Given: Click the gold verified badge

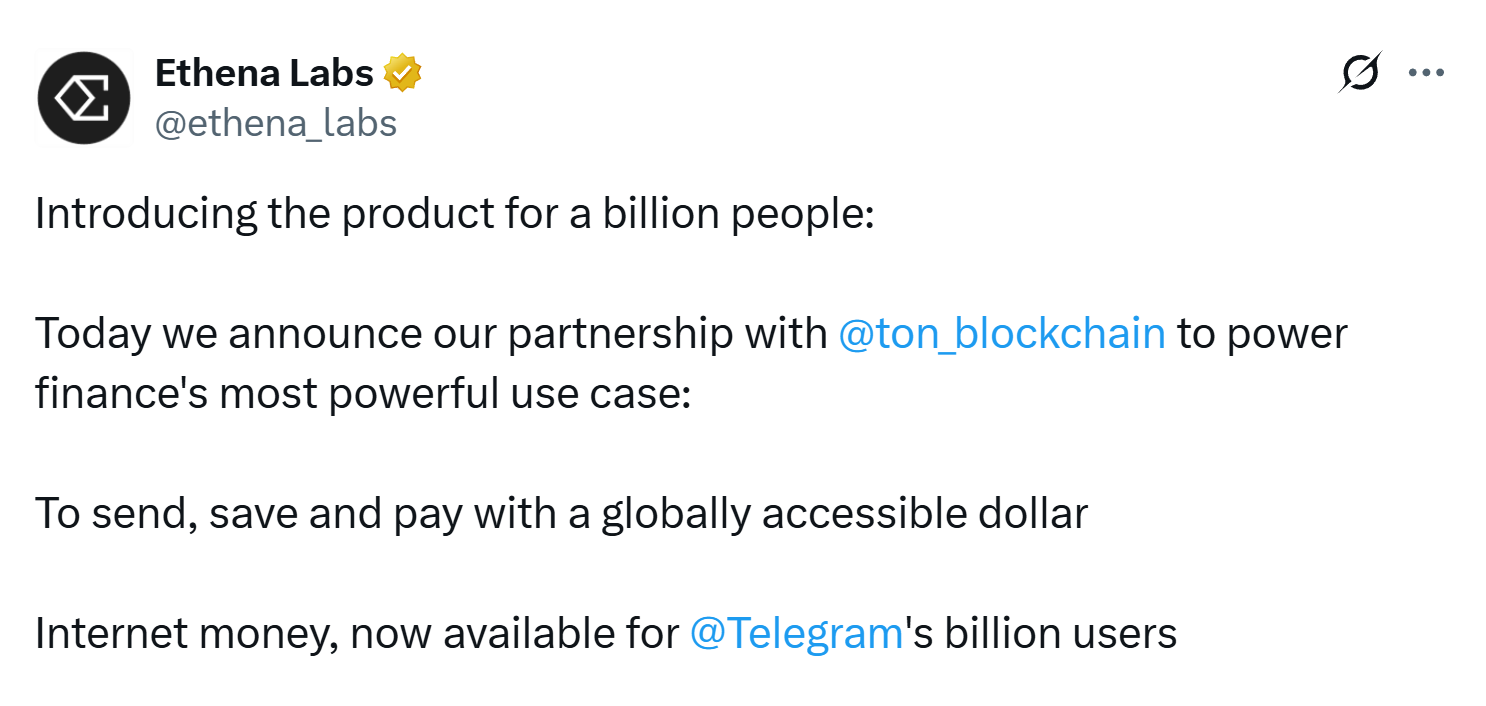Looking at the screenshot, I should point(402,73).
